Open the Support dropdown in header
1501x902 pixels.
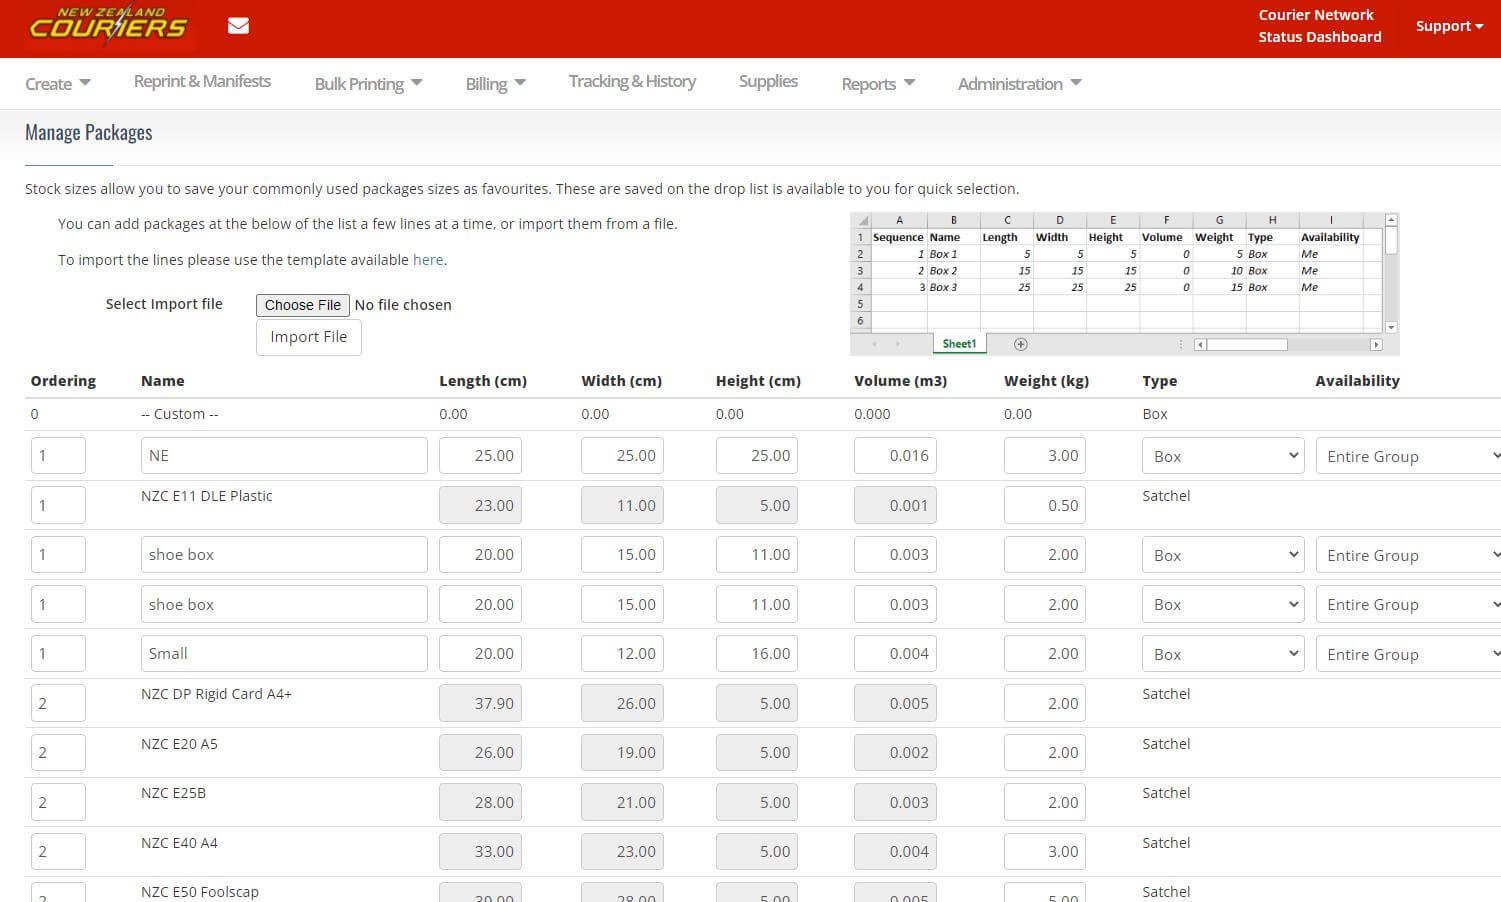[1448, 26]
